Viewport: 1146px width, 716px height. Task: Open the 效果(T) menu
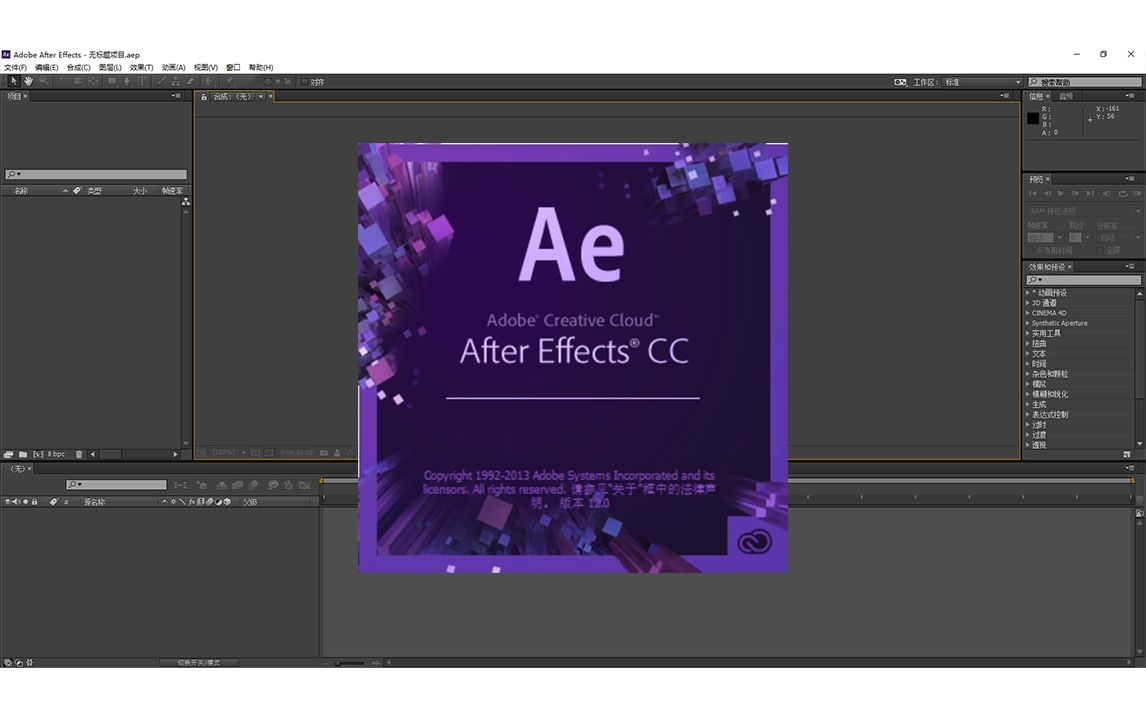click(141, 67)
